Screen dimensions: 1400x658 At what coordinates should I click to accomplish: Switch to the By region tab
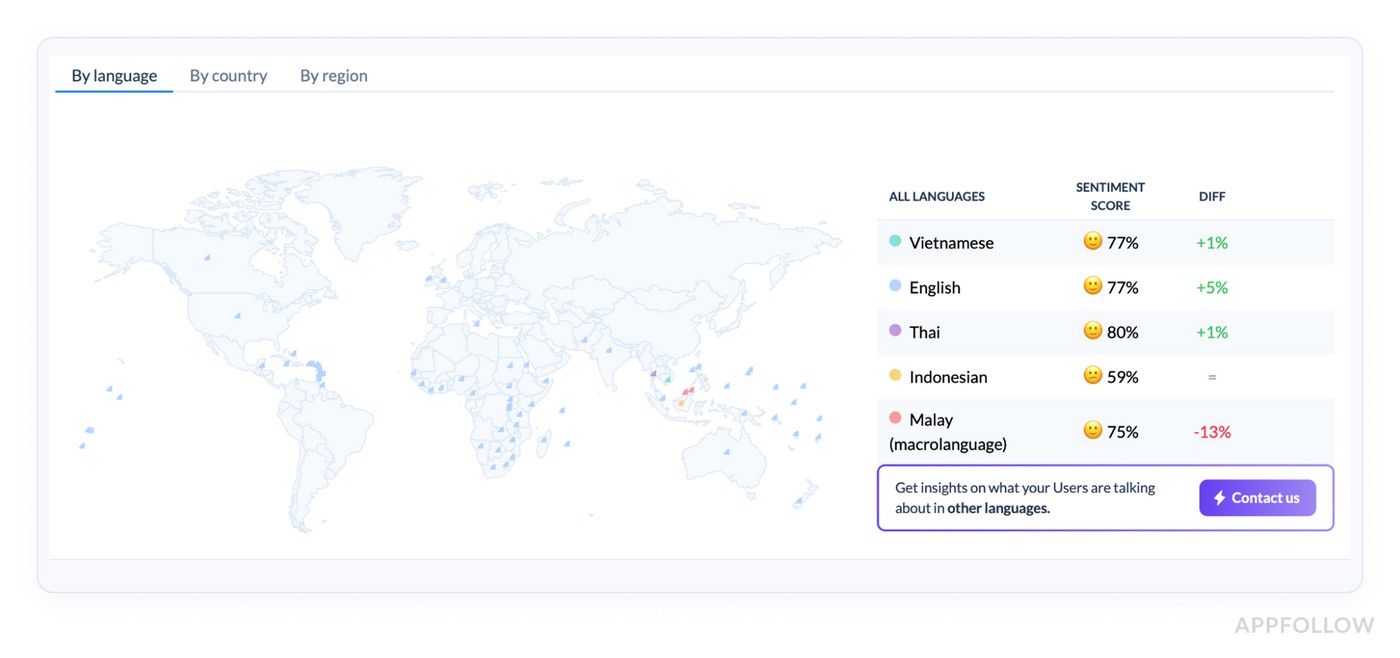pos(333,75)
